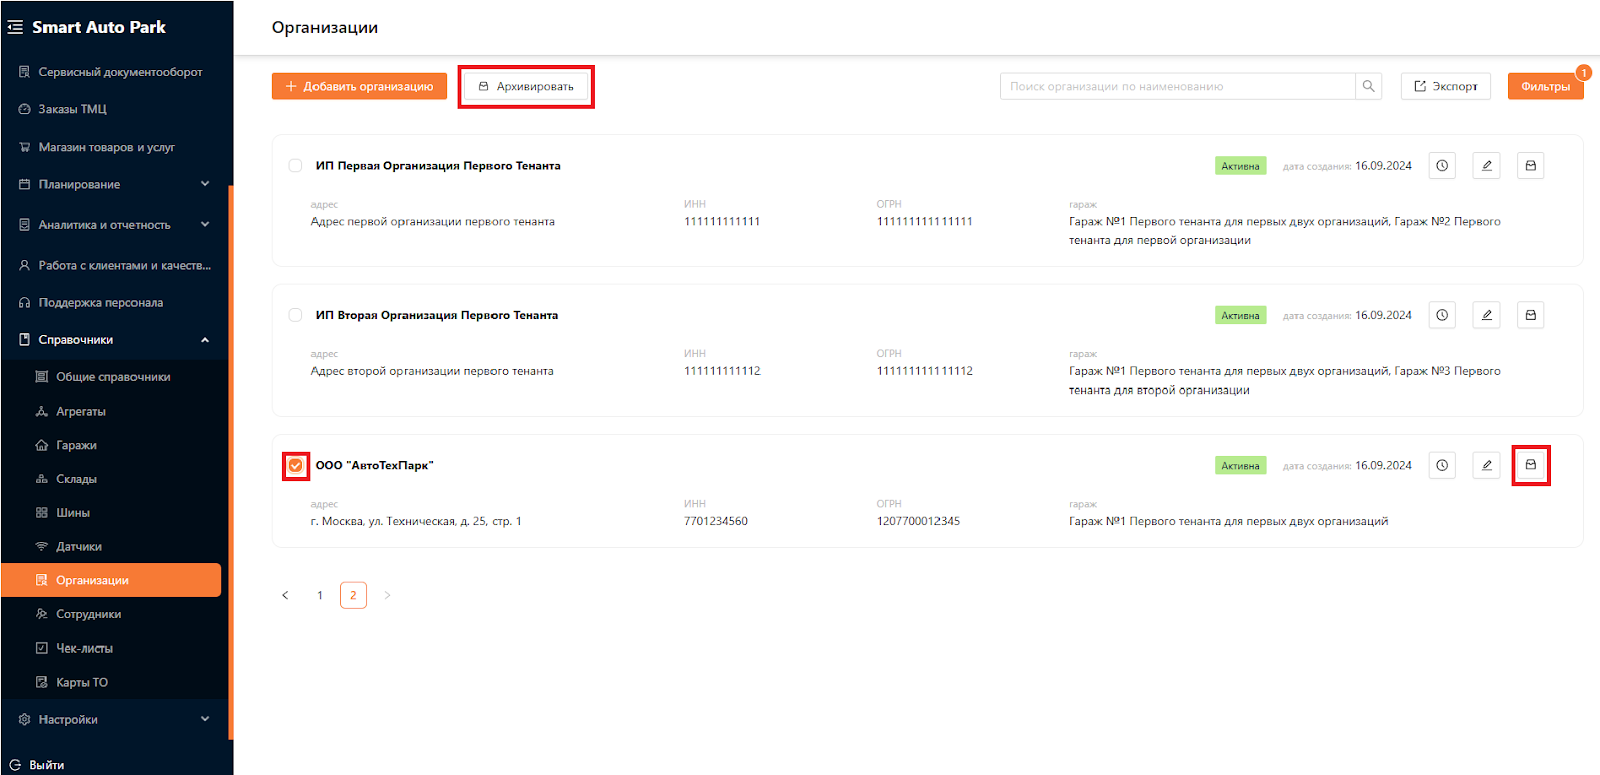
Task: Click the hamburger menu icon beside Smart Auto Park
Action: (x=15, y=27)
